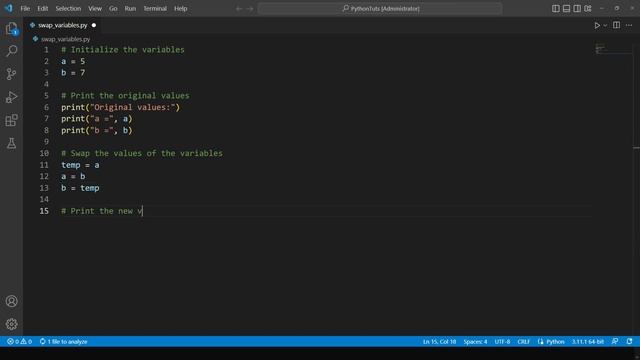Open the Run menu

point(130,9)
